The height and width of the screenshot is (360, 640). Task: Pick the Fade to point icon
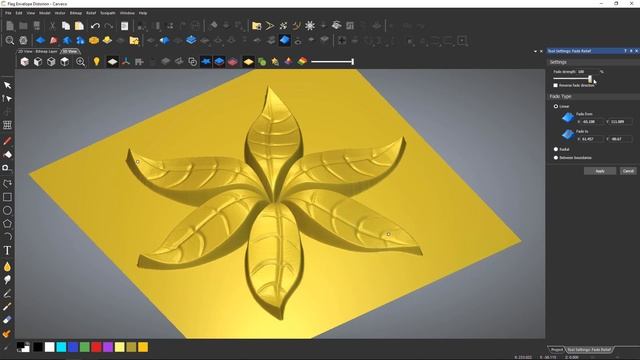[x=568, y=134]
